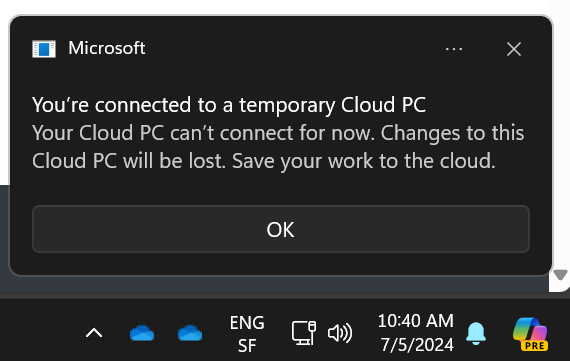This screenshot has width=570, height=361.
Task: Open the ENG SF input language switcher
Action: (x=247, y=334)
